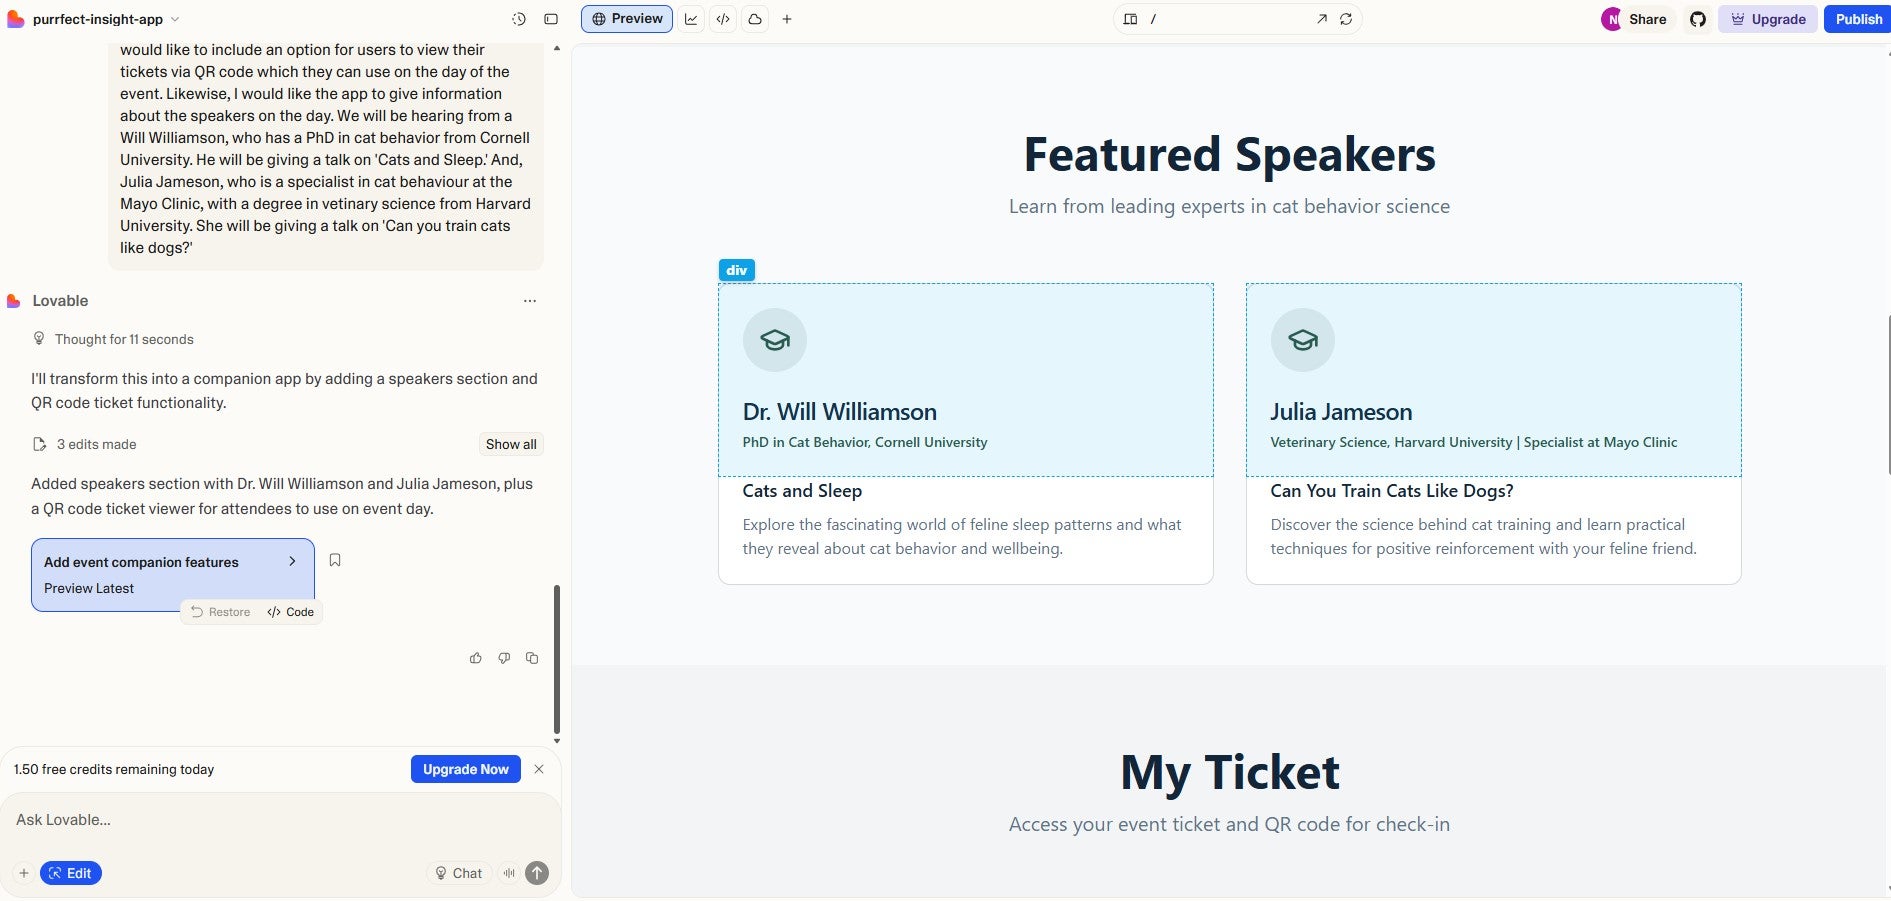Switch to the code view icon
Screen dimensions: 1891x901
(x=723, y=19)
